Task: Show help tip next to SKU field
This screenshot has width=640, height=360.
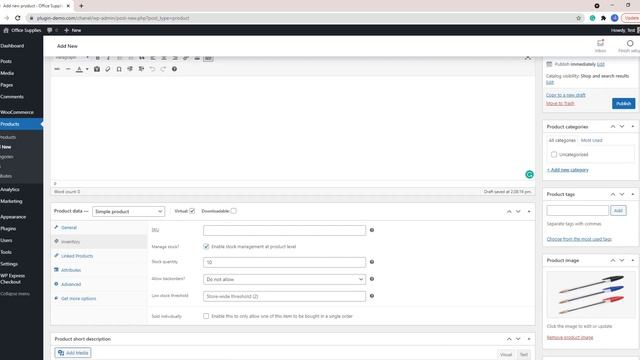Action: tap(372, 230)
